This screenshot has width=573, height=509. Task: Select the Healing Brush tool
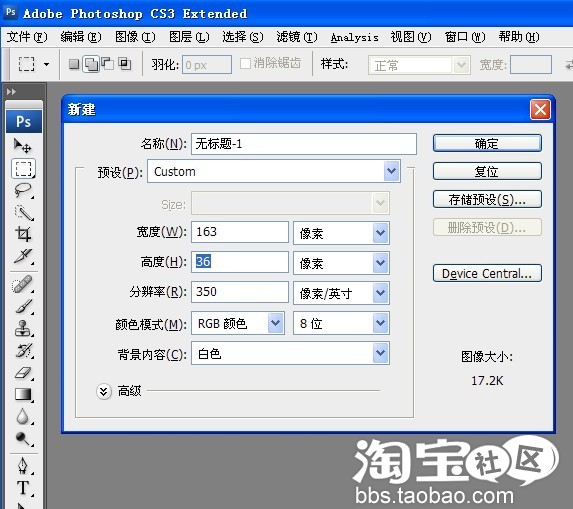pos(23,284)
